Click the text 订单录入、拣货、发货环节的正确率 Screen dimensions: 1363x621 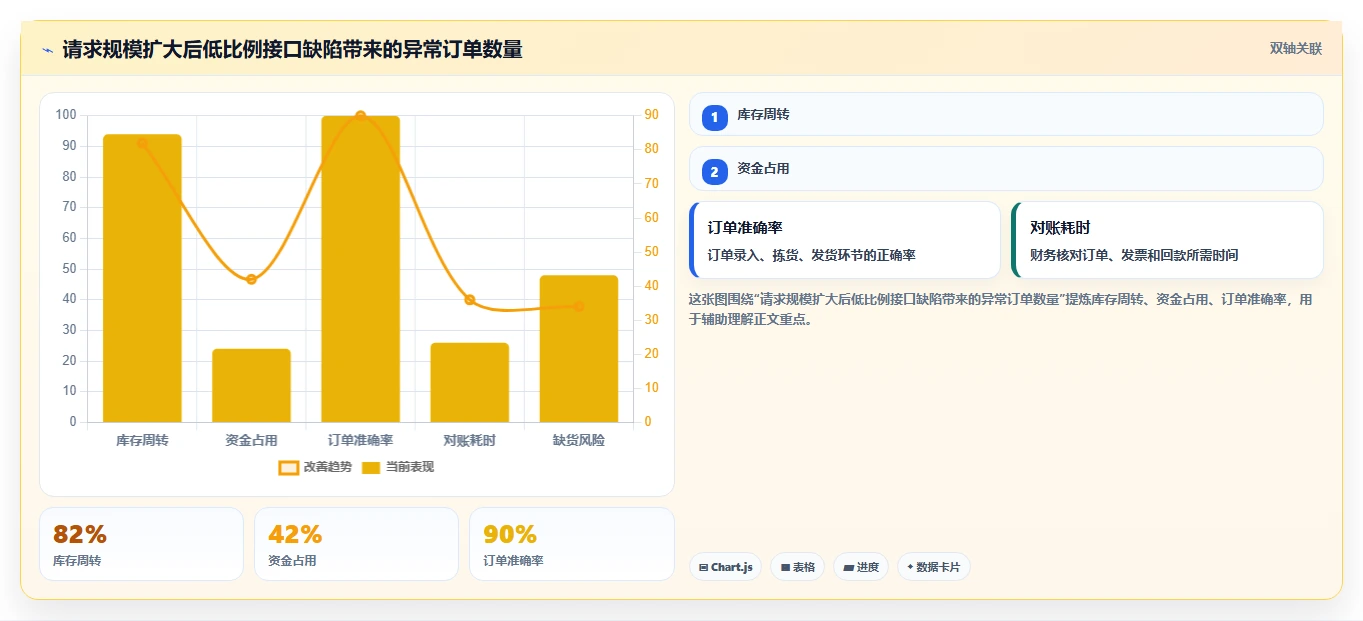pyautogui.click(x=811, y=255)
